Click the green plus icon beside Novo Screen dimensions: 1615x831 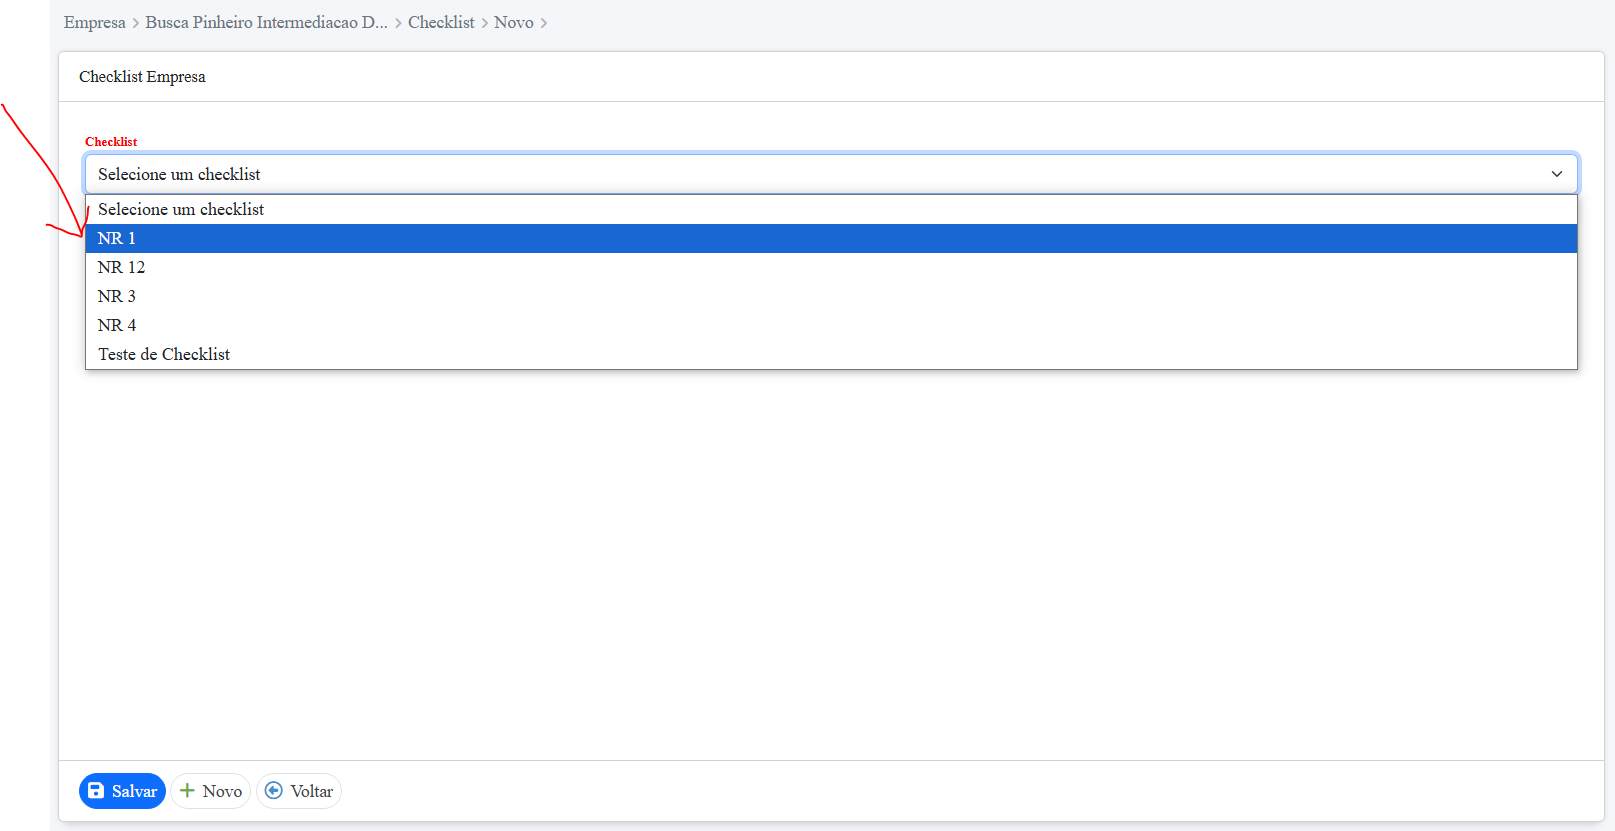pos(187,791)
